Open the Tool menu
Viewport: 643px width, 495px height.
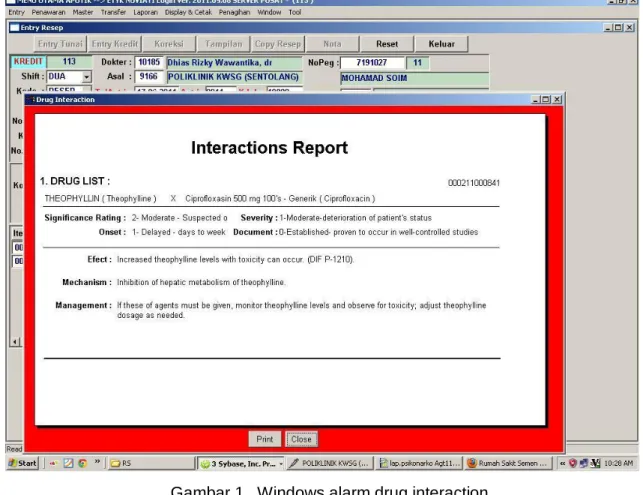click(294, 12)
